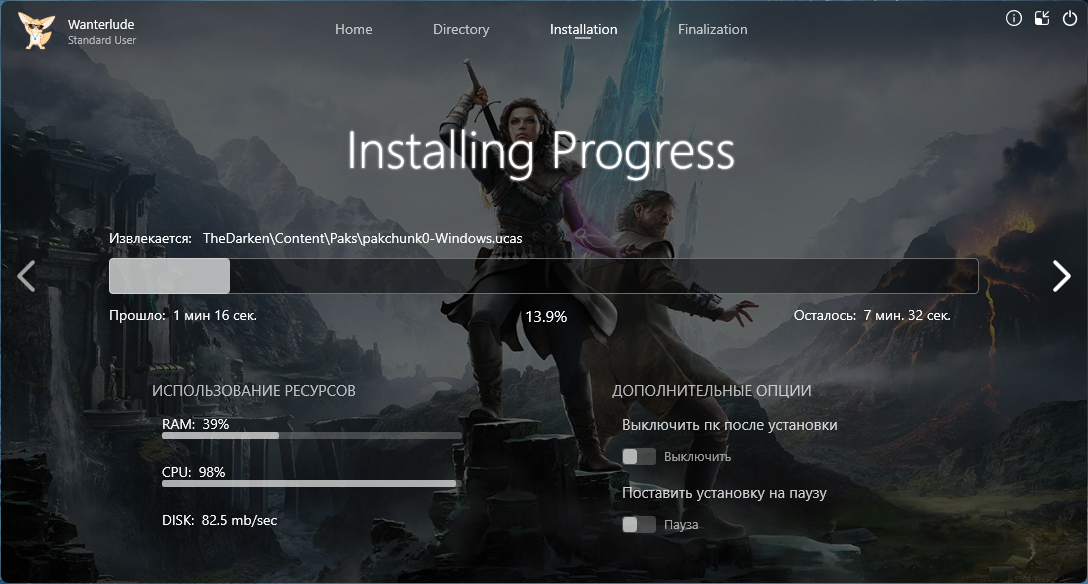Go to next page with right arrow
The height and width of the screenshot is (584, 1088).
tap(1061, 276)
